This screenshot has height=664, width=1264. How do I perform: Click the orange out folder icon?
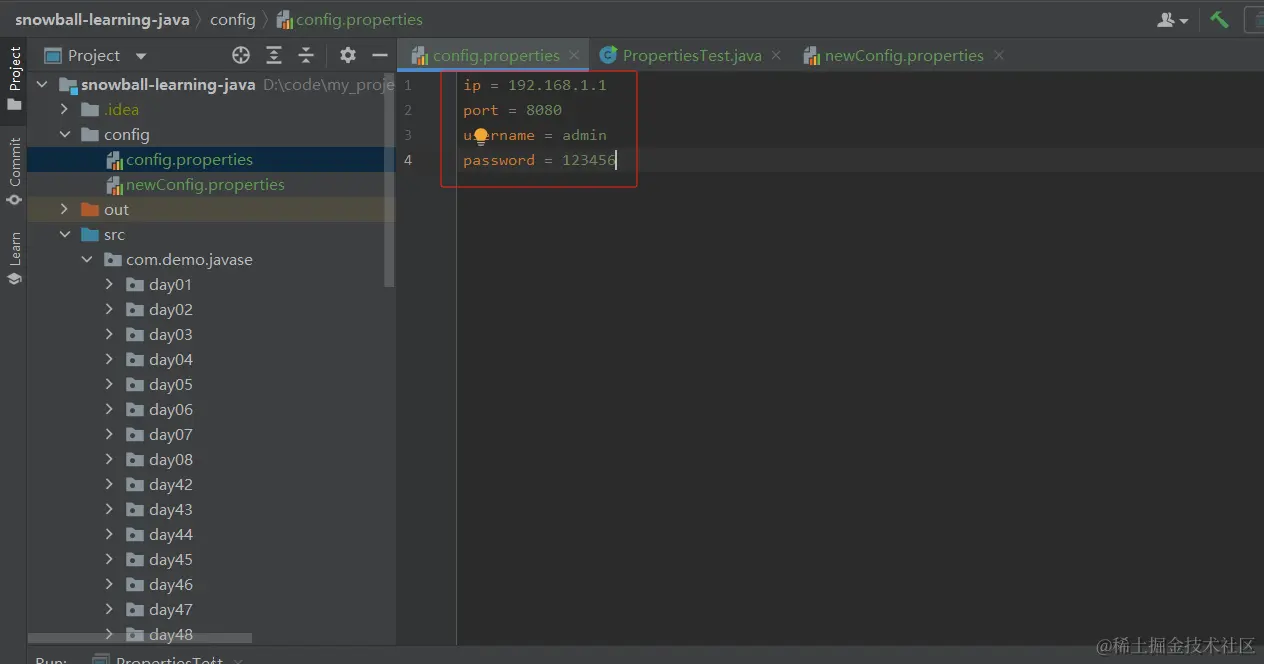point(90,210)
